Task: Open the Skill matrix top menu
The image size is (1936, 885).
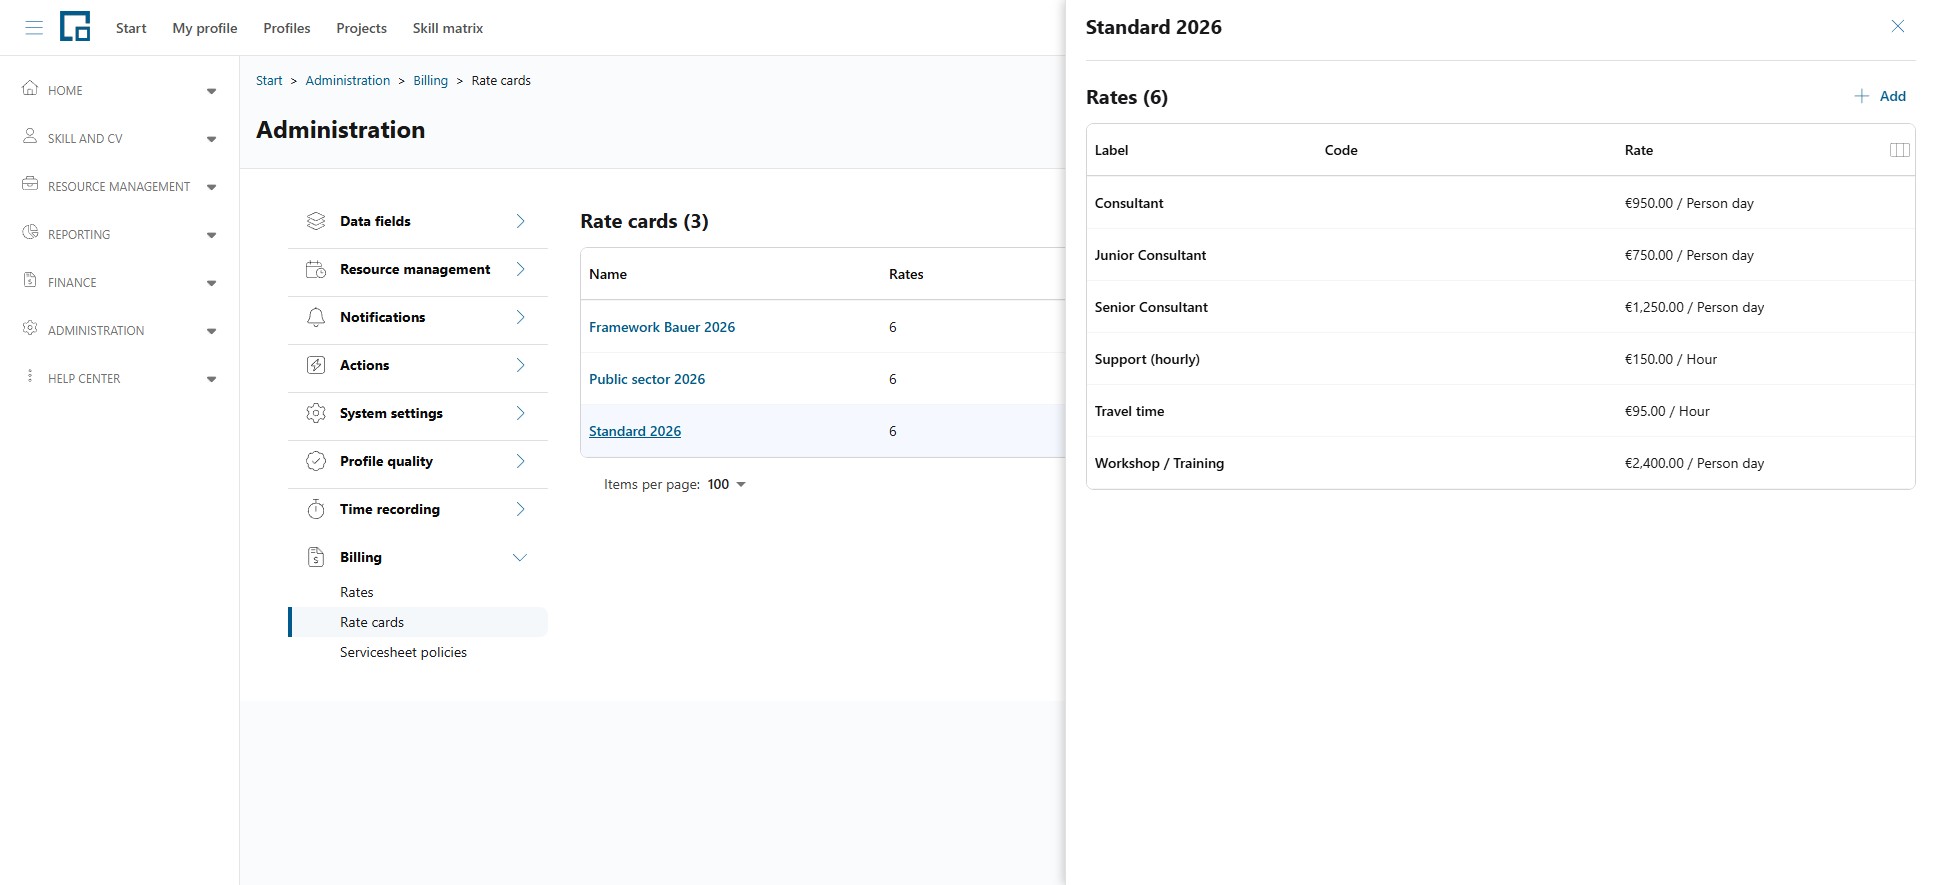Action: point(448,28)
